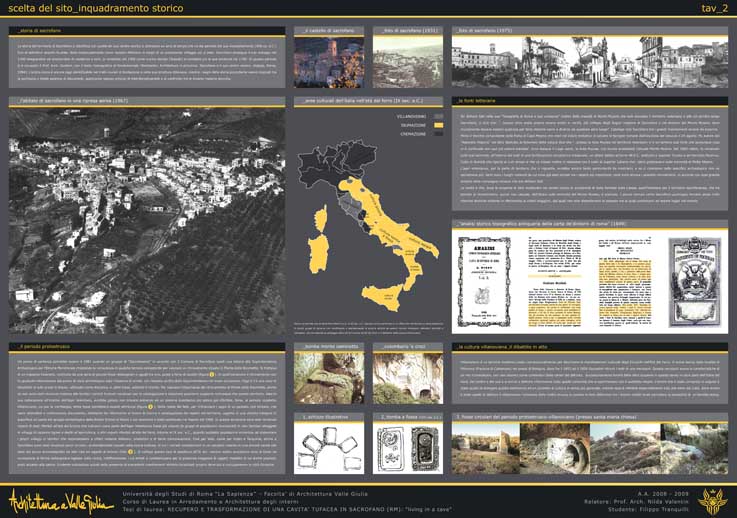The image size is (737, 518).
Task: Open the ornate book cover at far right
Action: pyautogui.click(x=695, y=282)
